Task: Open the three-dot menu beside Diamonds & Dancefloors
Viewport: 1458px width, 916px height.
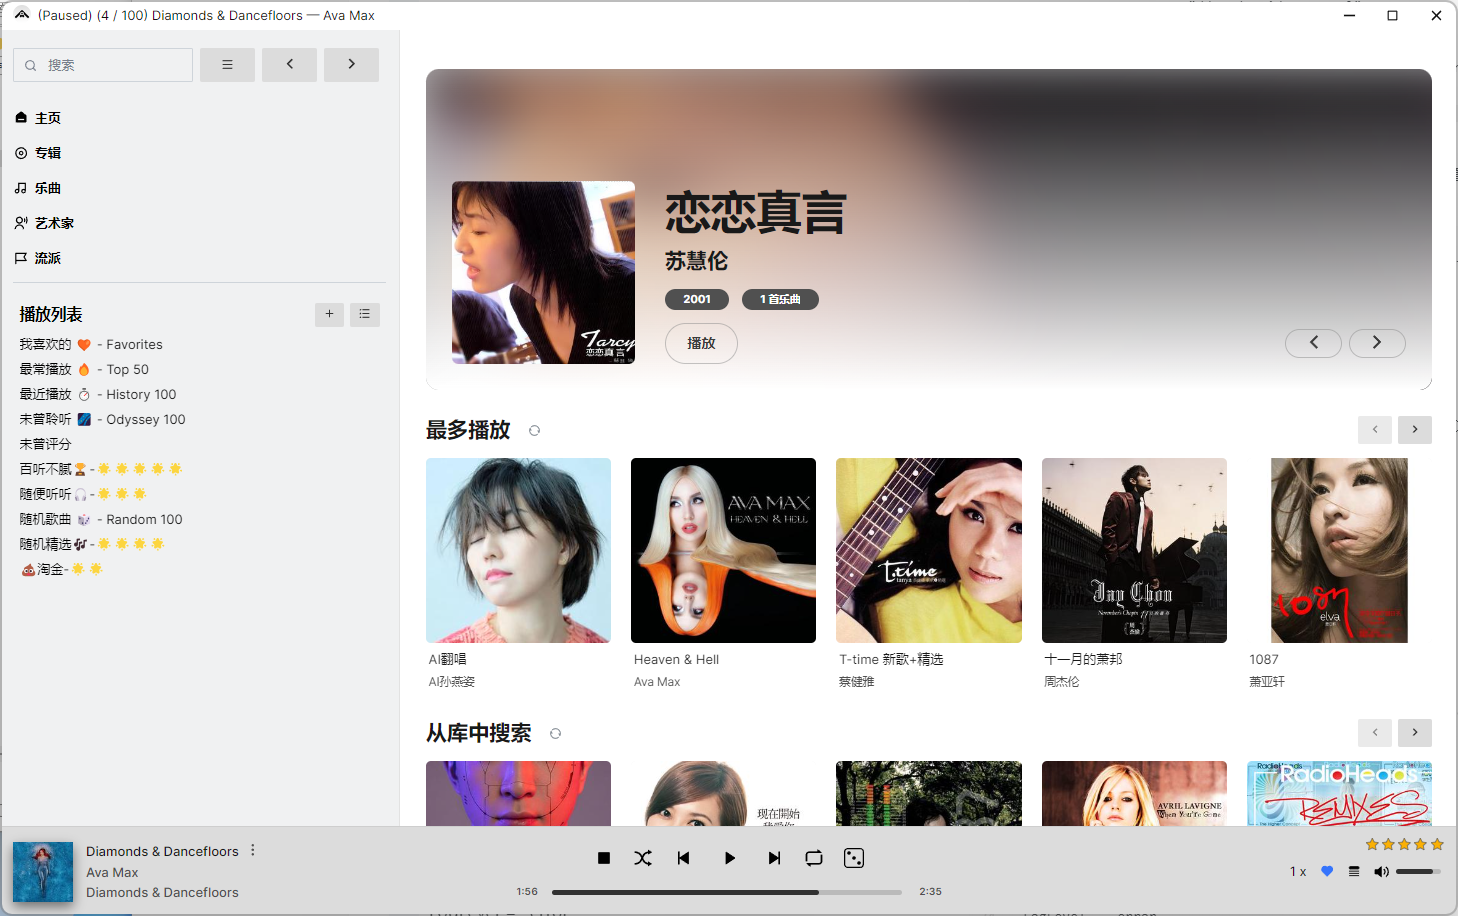Action: coord(253,850)
